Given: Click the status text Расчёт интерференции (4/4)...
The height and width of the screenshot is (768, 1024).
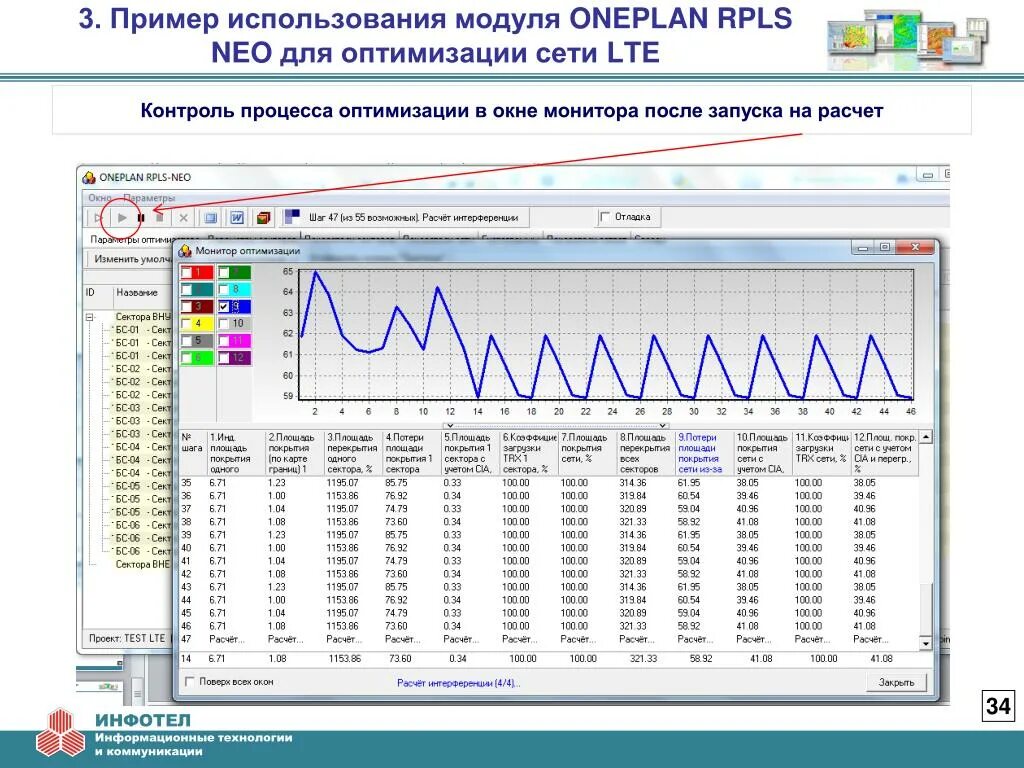Looking at the screenshot, I should 458,683.
